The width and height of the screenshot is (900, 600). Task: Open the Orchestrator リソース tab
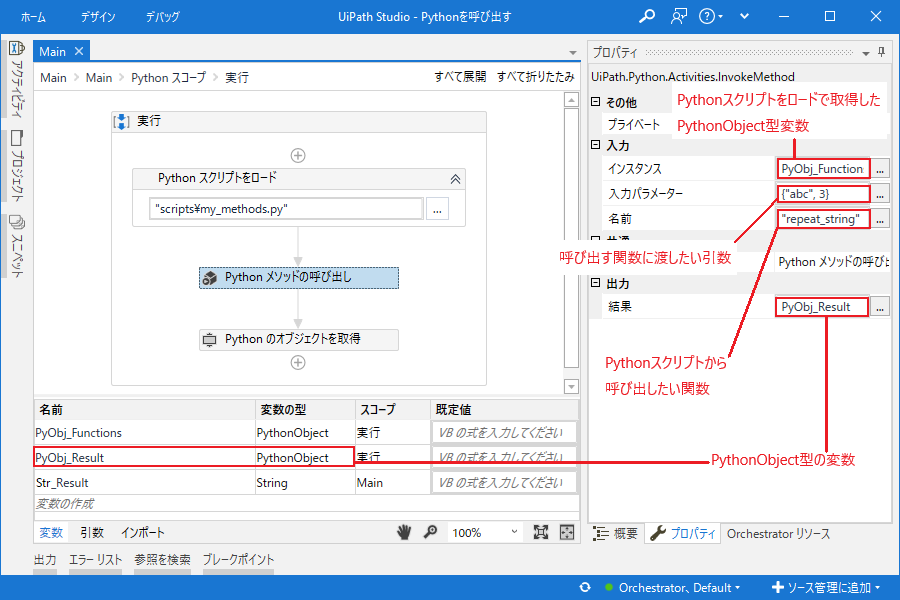[x=778, y=534]
